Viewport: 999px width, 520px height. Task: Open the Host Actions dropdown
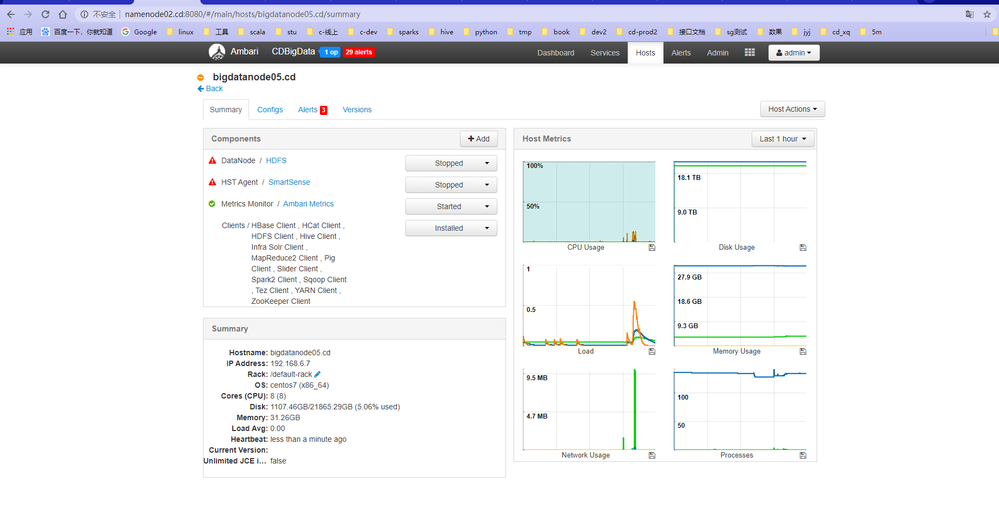(793, 109)
